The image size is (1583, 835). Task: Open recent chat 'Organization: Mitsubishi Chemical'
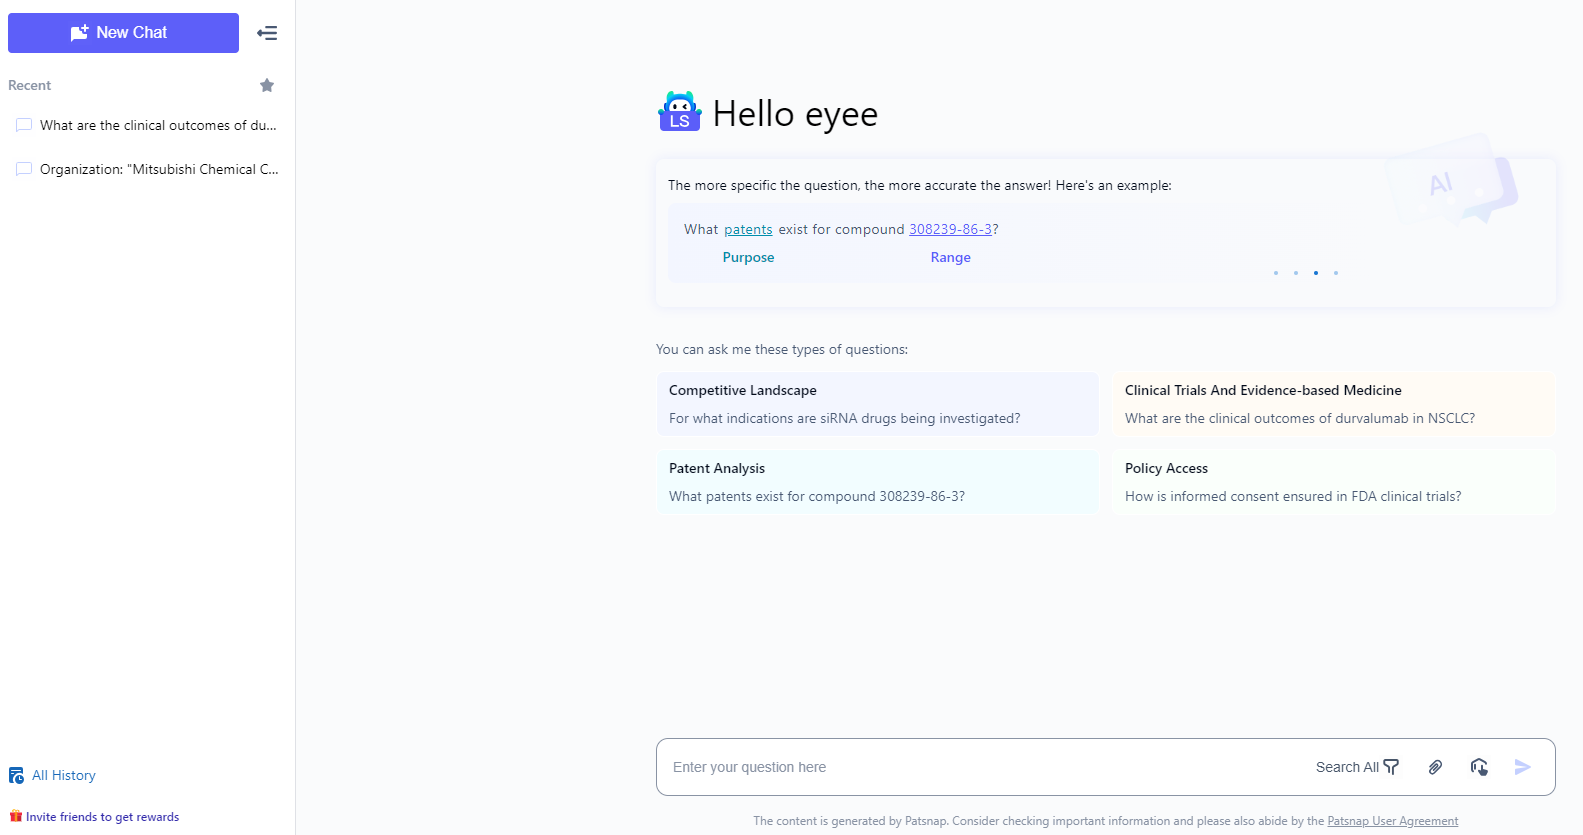[158, 169]
